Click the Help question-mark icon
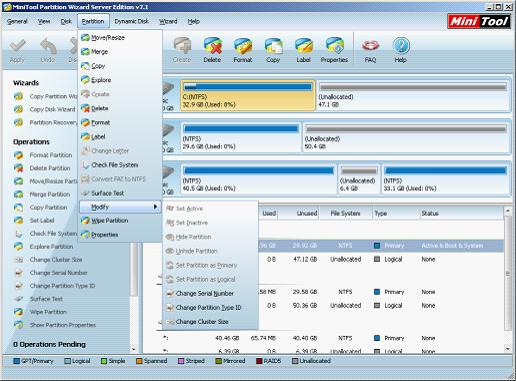 401,50
